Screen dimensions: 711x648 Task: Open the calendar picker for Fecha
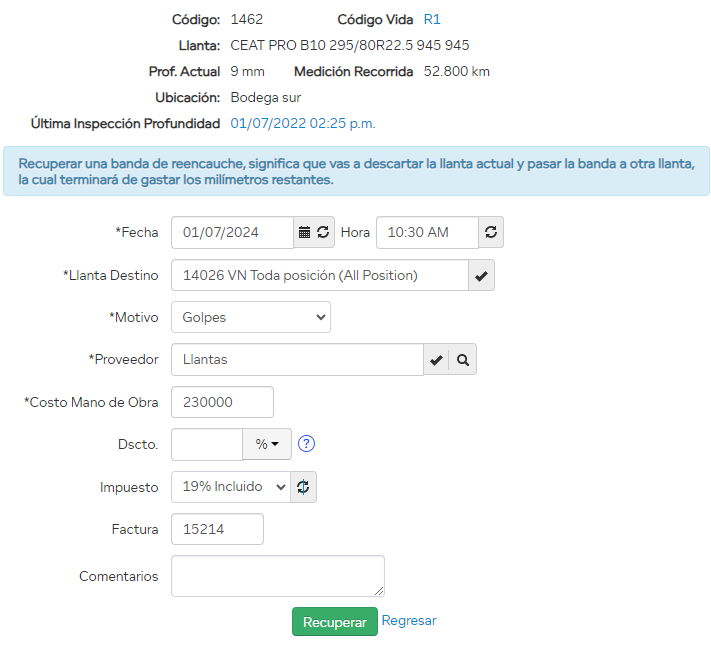click(305, 232)
